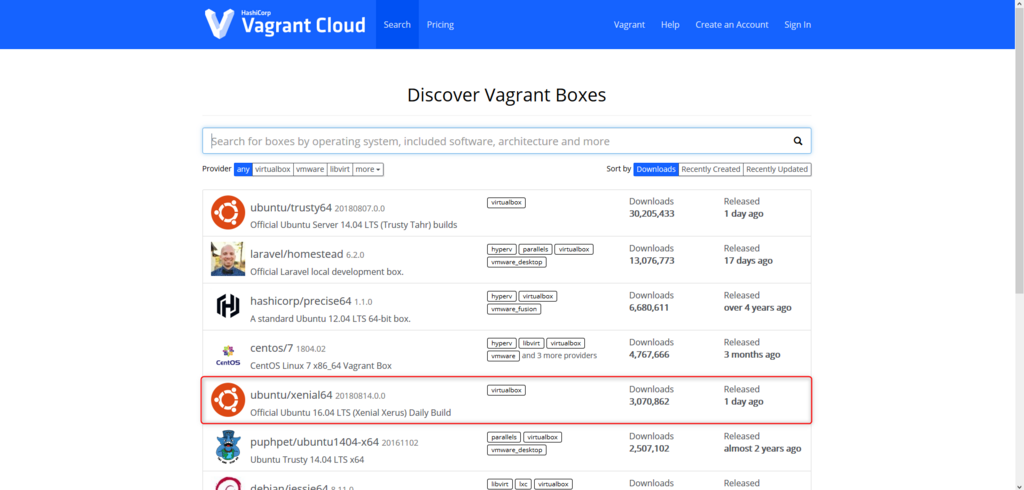Expand the 'more' providers dropdown

point(368,169)
